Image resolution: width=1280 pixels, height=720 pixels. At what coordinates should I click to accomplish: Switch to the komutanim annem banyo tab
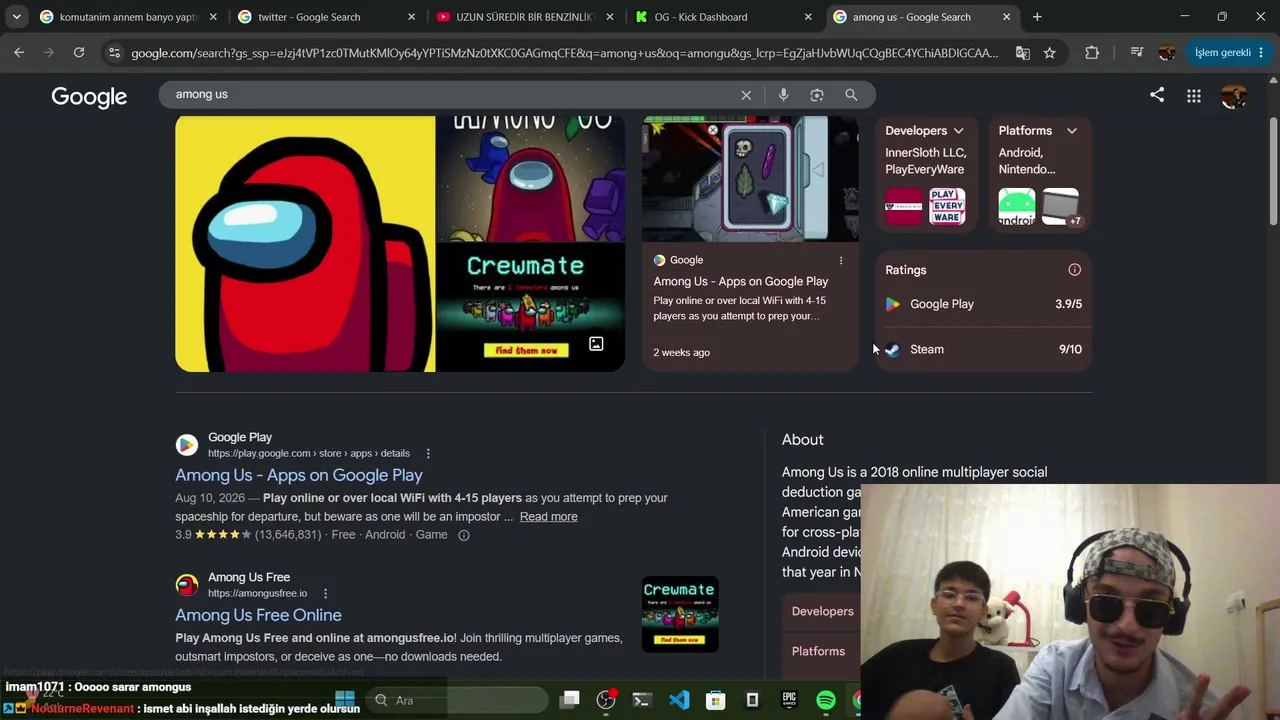pos(128,17)
